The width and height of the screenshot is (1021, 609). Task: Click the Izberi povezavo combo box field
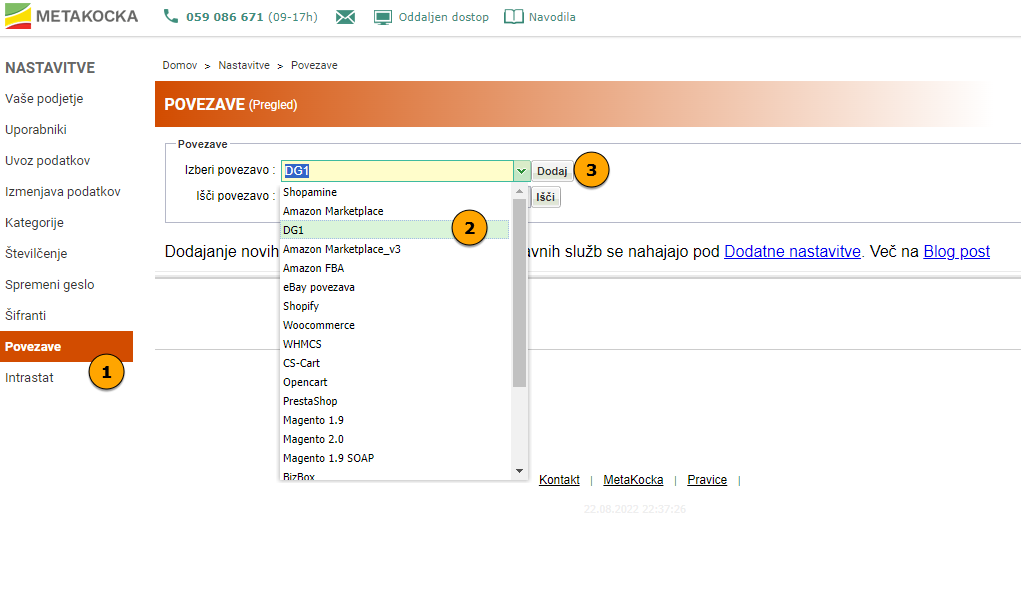click(x=397, y=171)
